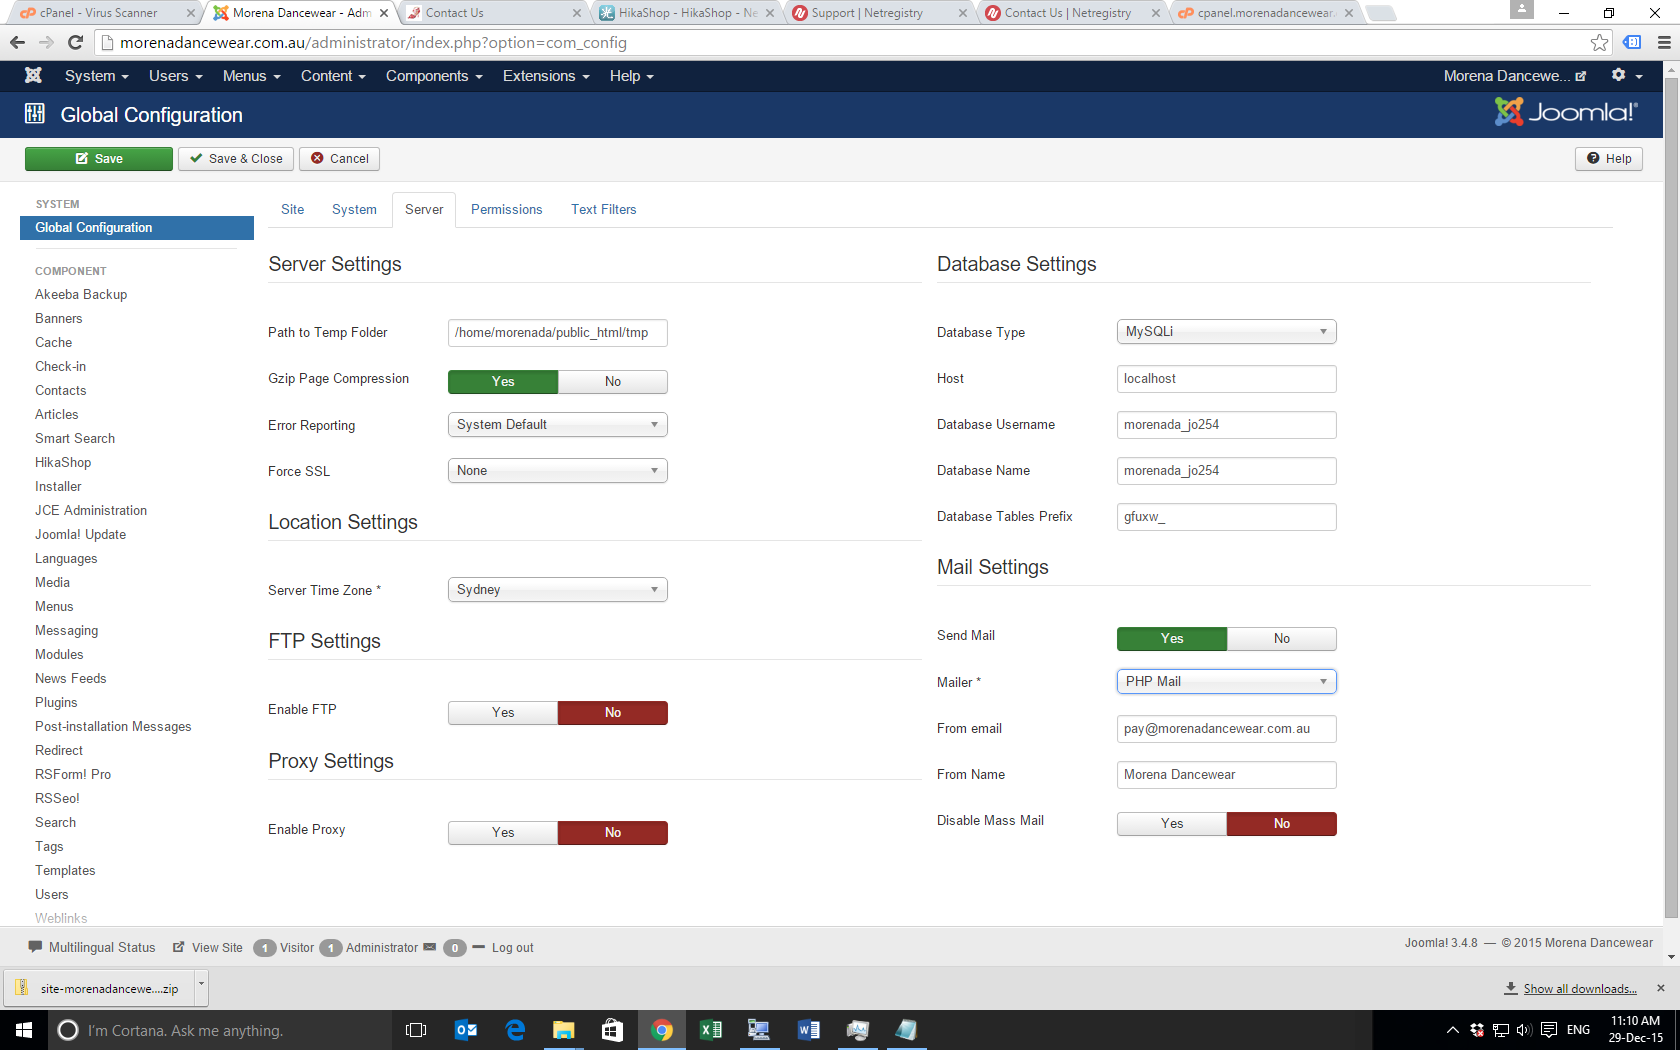Open the Error Reporting dropdown

(x=558, y=425)
